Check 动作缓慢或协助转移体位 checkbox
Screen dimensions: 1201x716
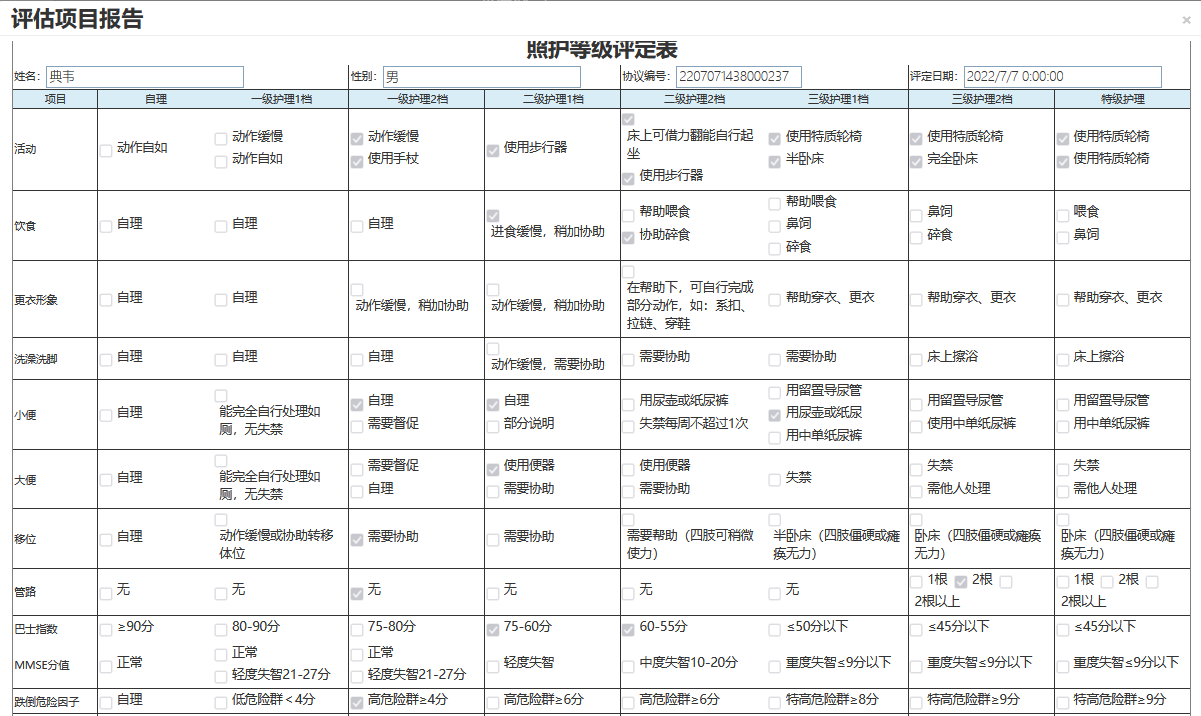click(x=221, y=520)
